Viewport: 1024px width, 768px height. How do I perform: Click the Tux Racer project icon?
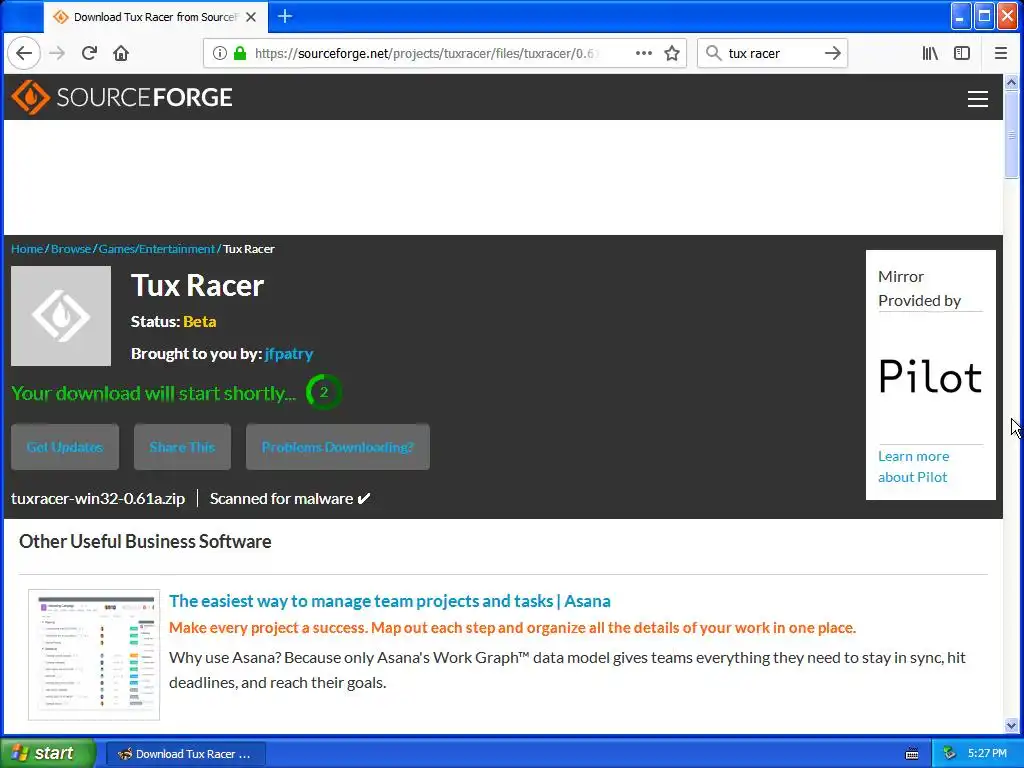click(61, 315)
